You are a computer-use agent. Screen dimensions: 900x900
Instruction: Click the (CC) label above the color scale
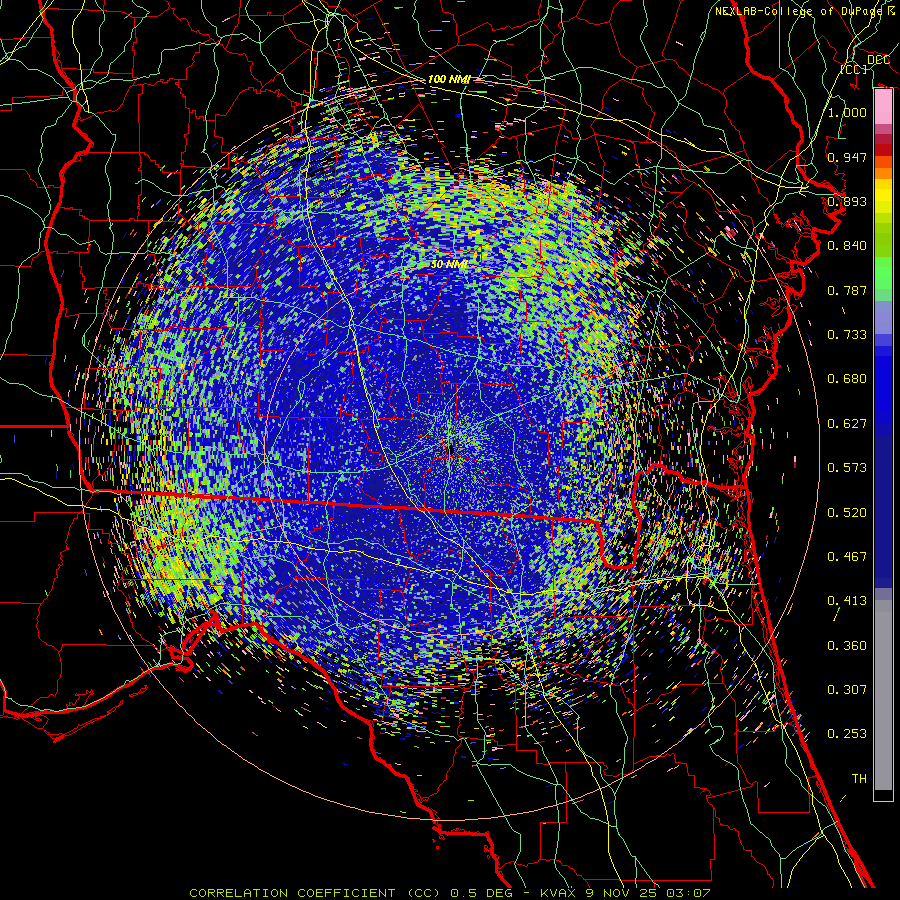click(854, 69)
